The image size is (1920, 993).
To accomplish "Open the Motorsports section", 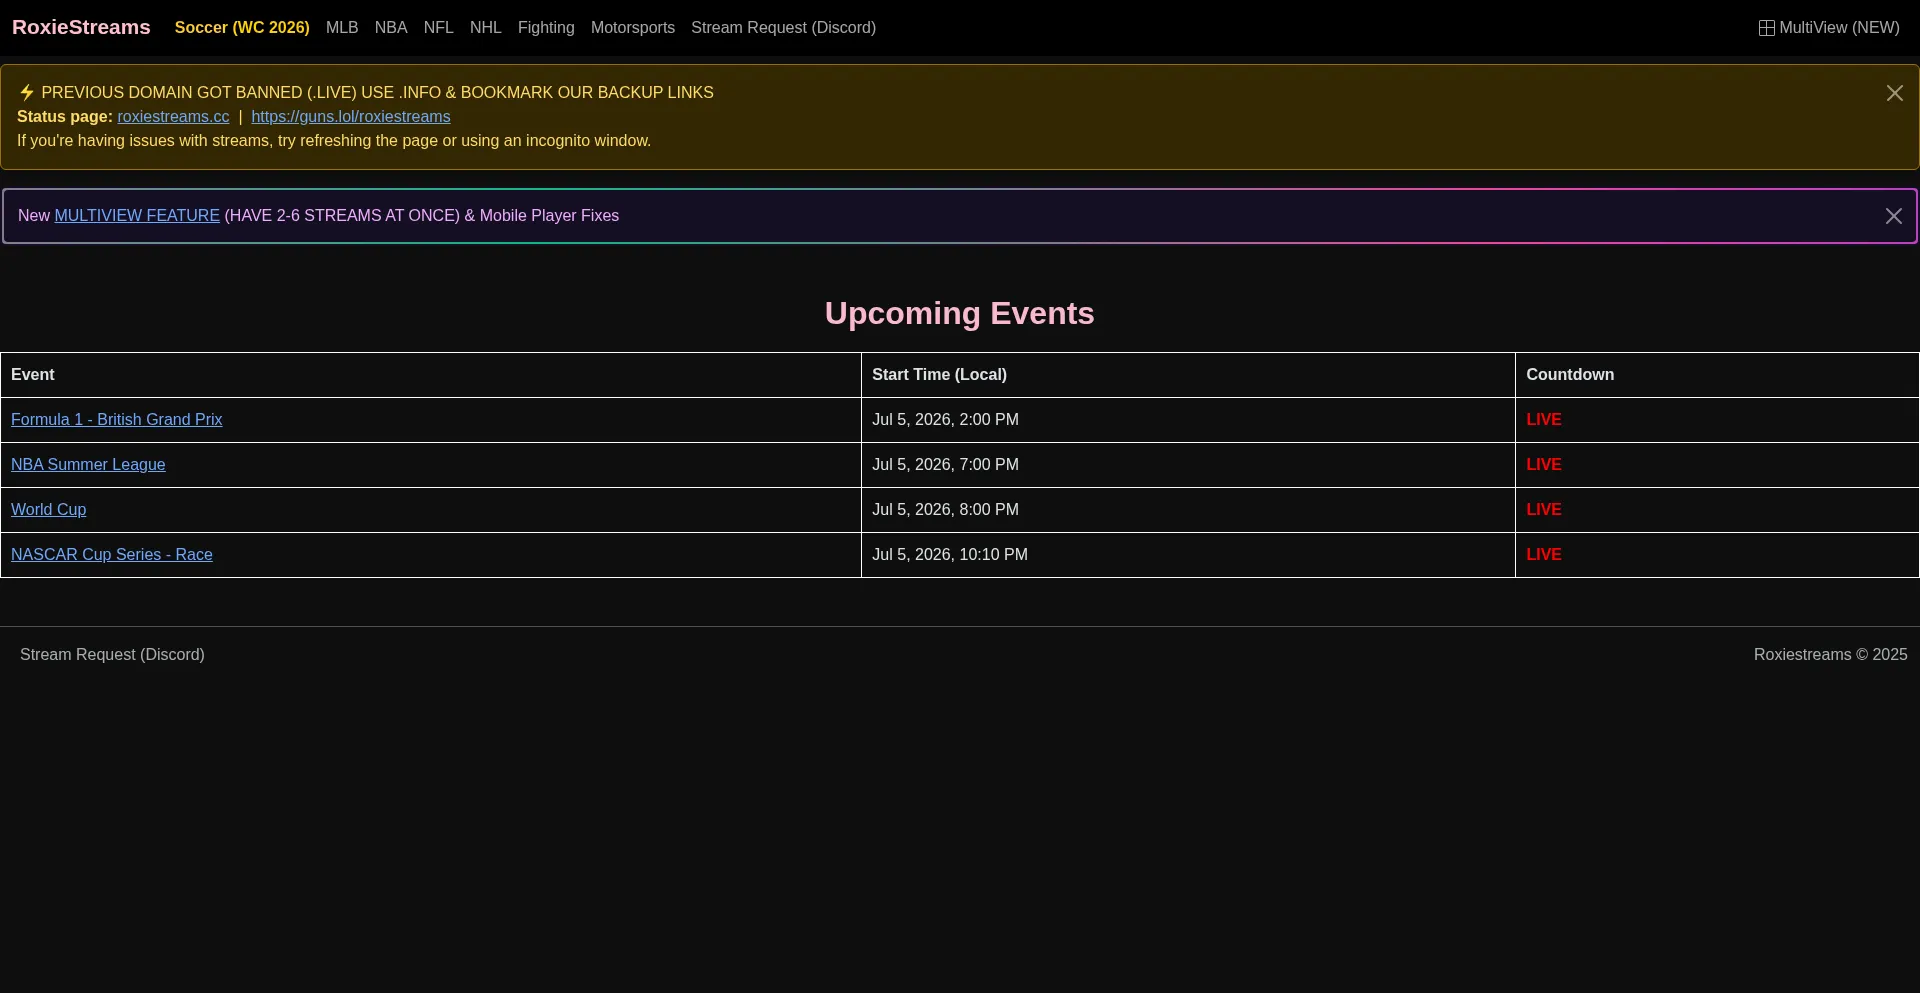I will [633, 28].
